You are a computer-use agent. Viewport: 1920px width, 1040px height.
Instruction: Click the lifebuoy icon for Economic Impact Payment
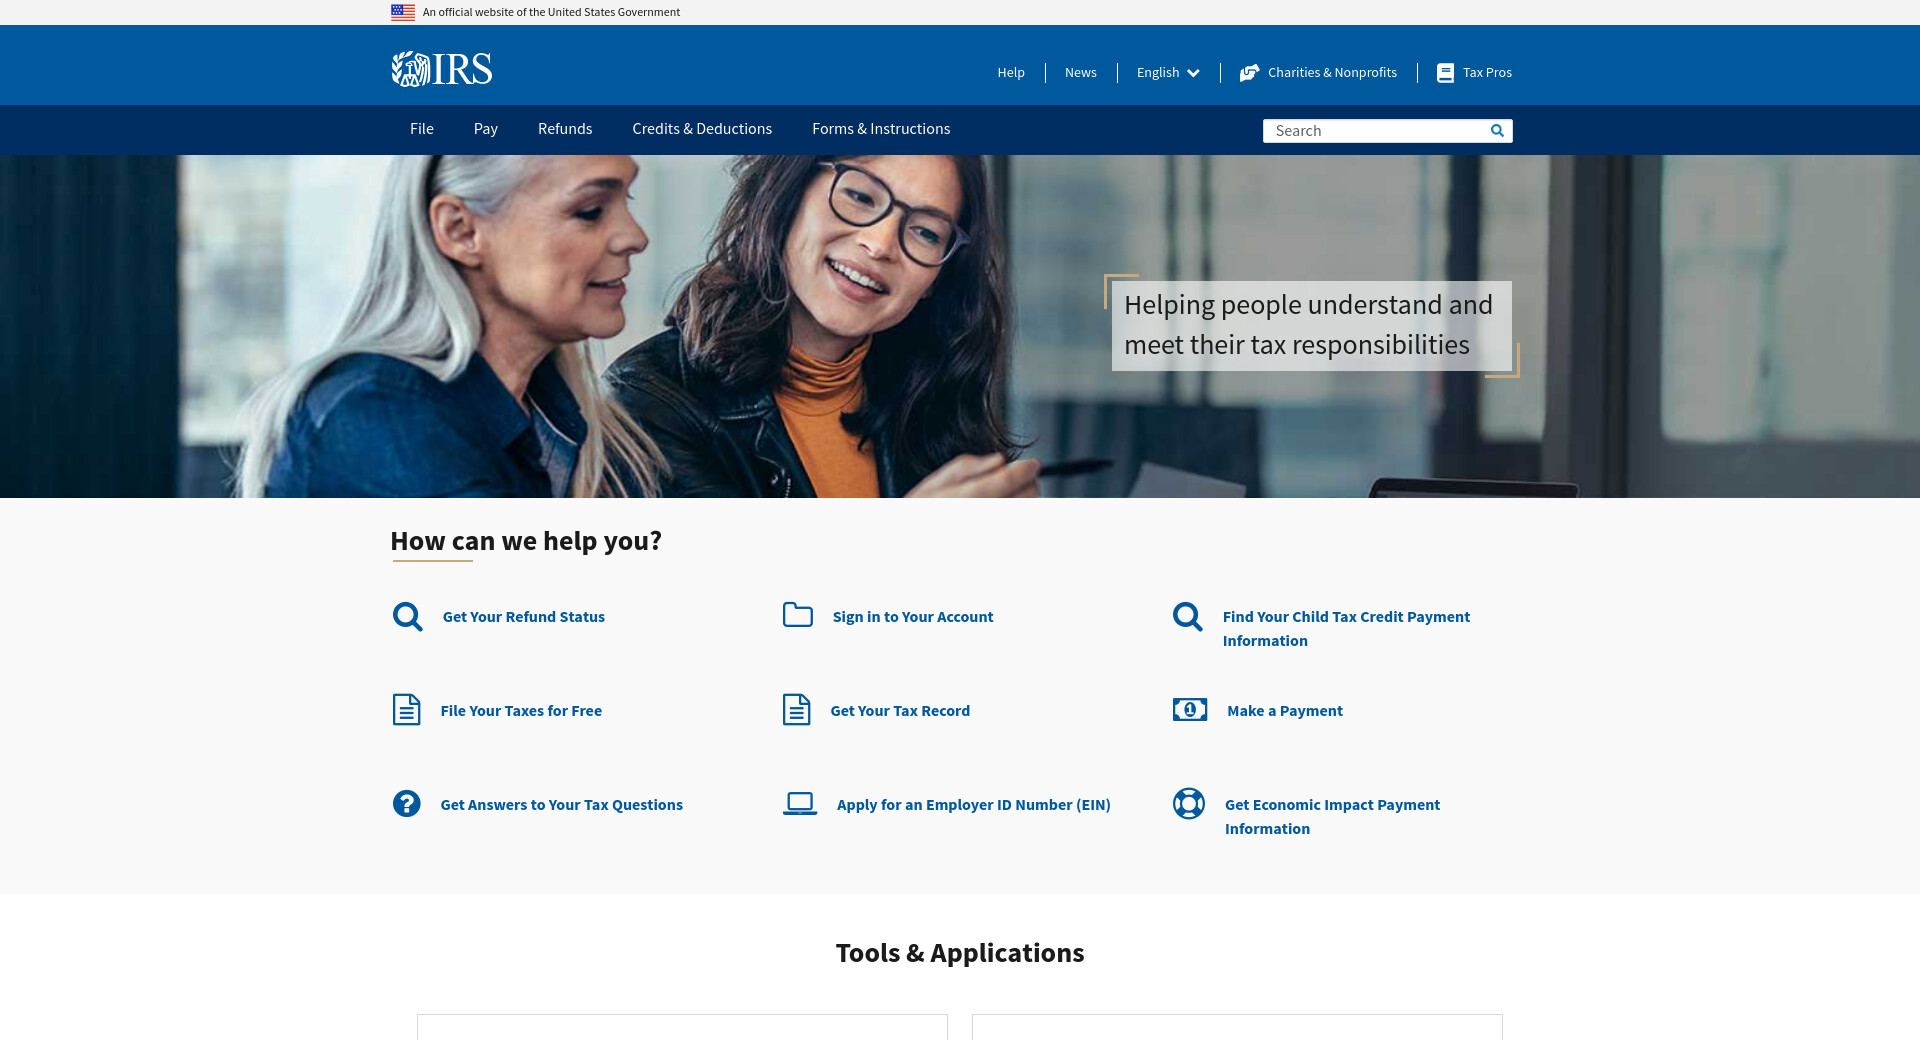pos(1188,804)
